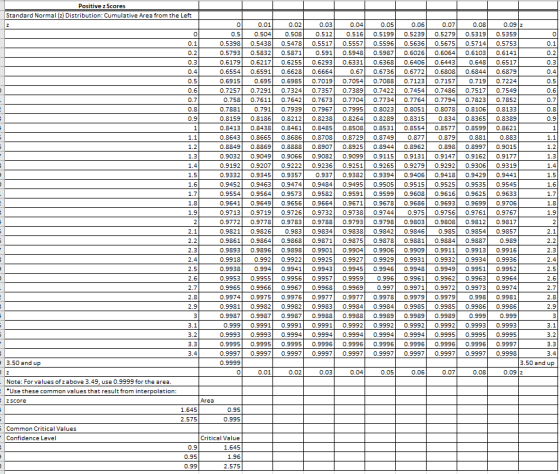560x474 pixels.
Task: Select the 0.9999 cell in '3.50 and up' row
Action: [220, 363]
